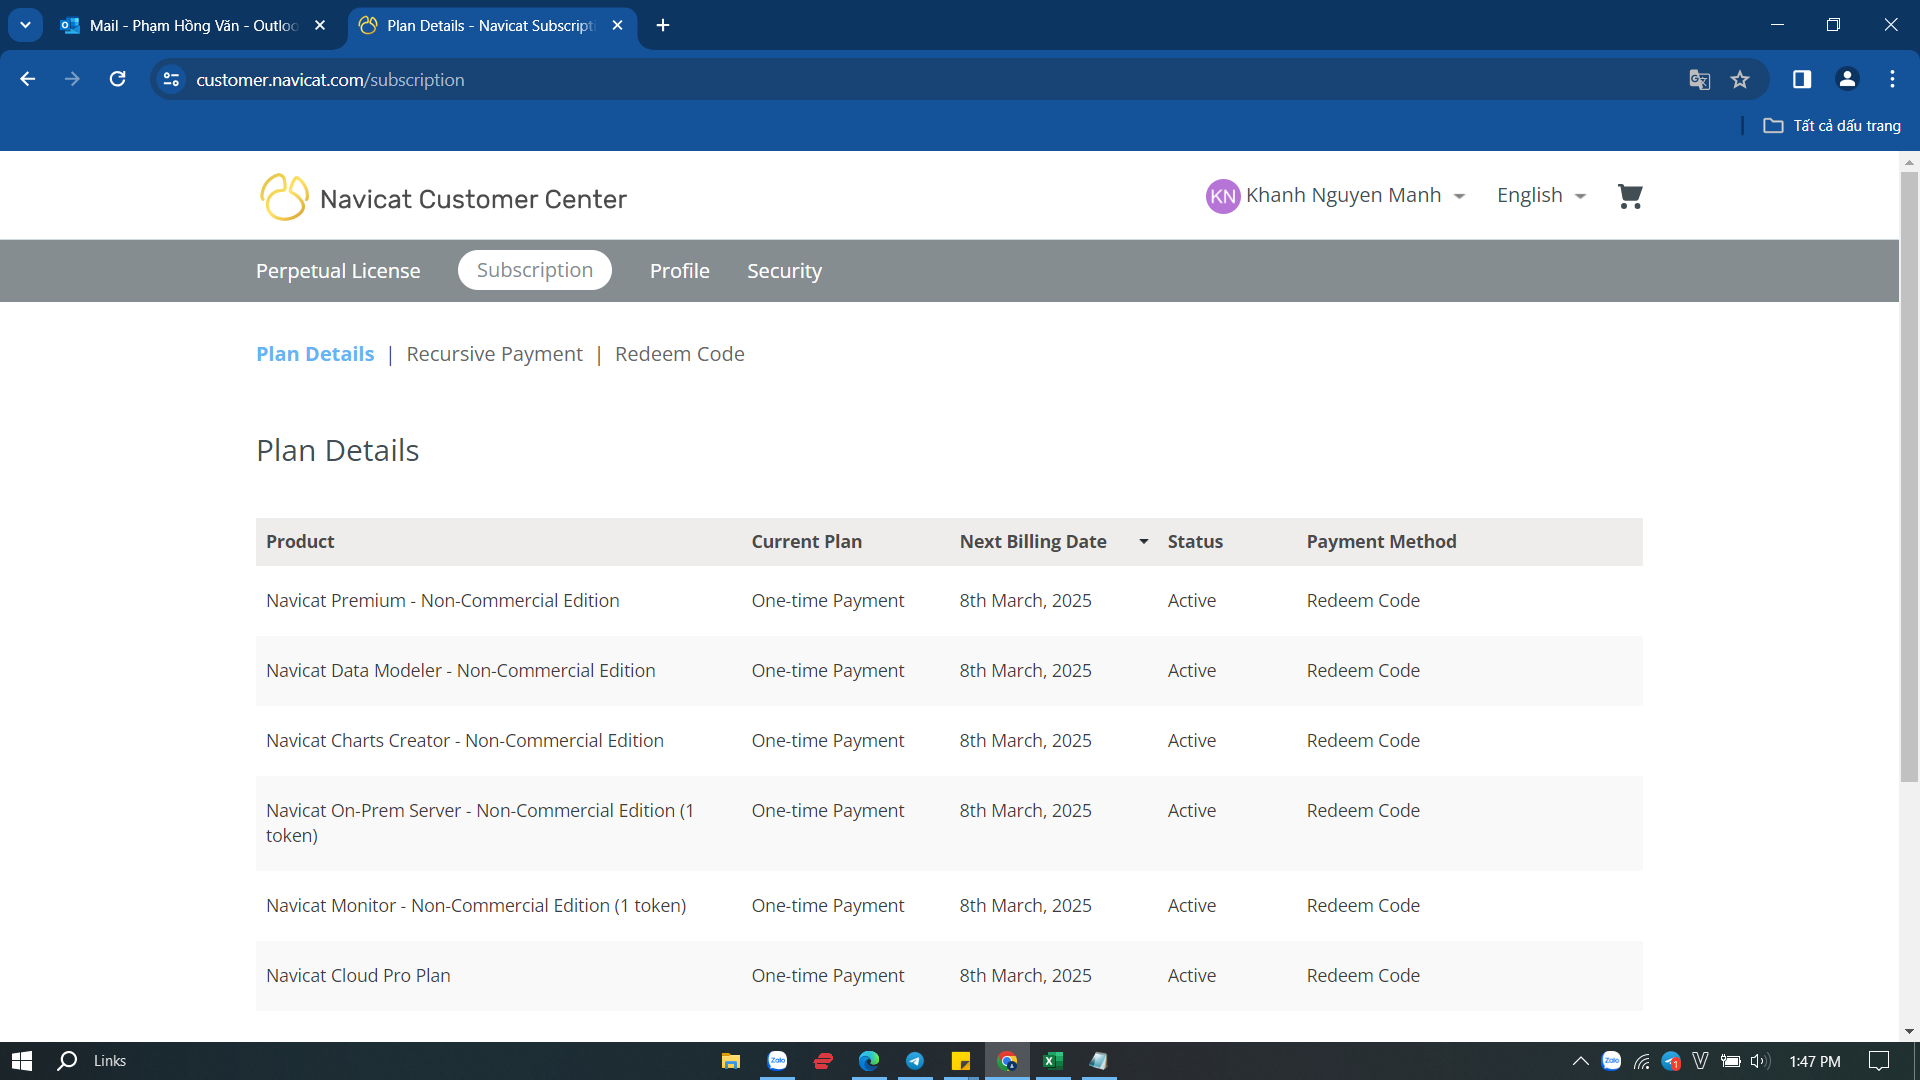Open the tab search dropdown

(x=25, y=25)
